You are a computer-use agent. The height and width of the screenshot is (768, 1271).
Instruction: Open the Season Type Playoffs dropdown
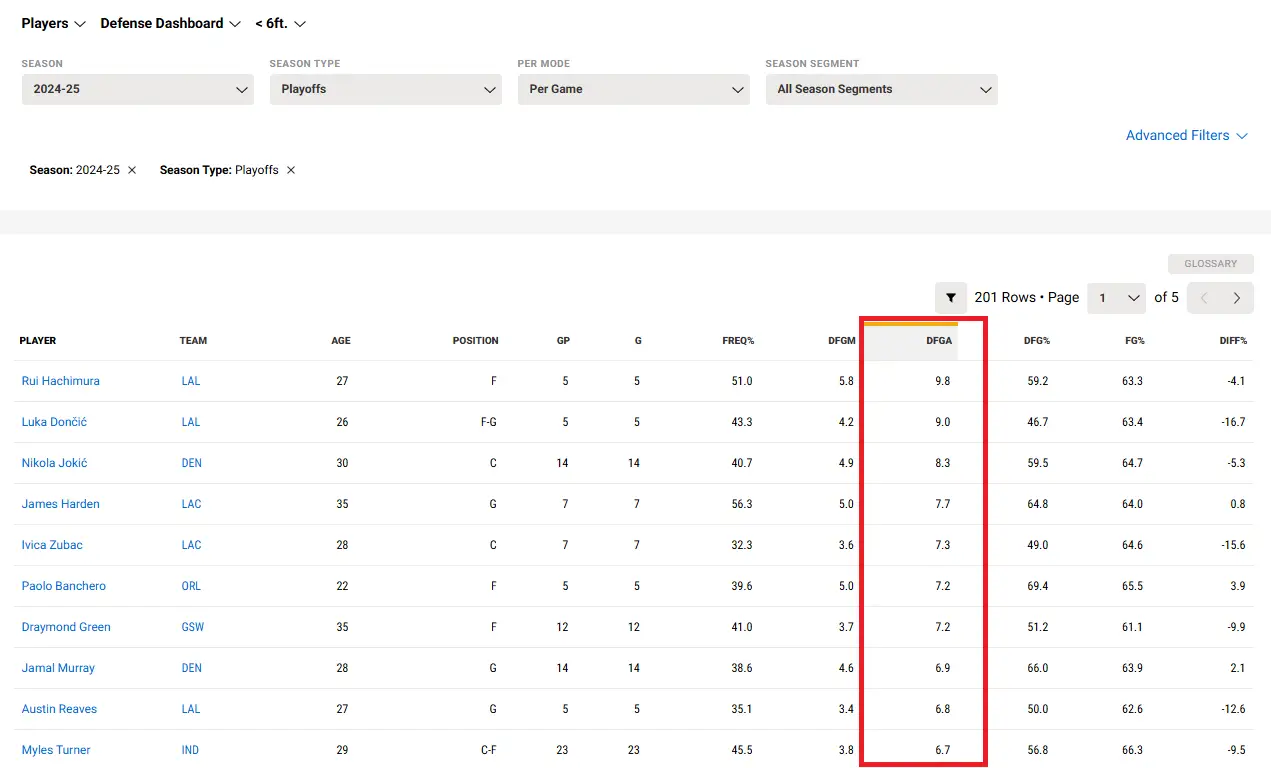pos(385,89)
